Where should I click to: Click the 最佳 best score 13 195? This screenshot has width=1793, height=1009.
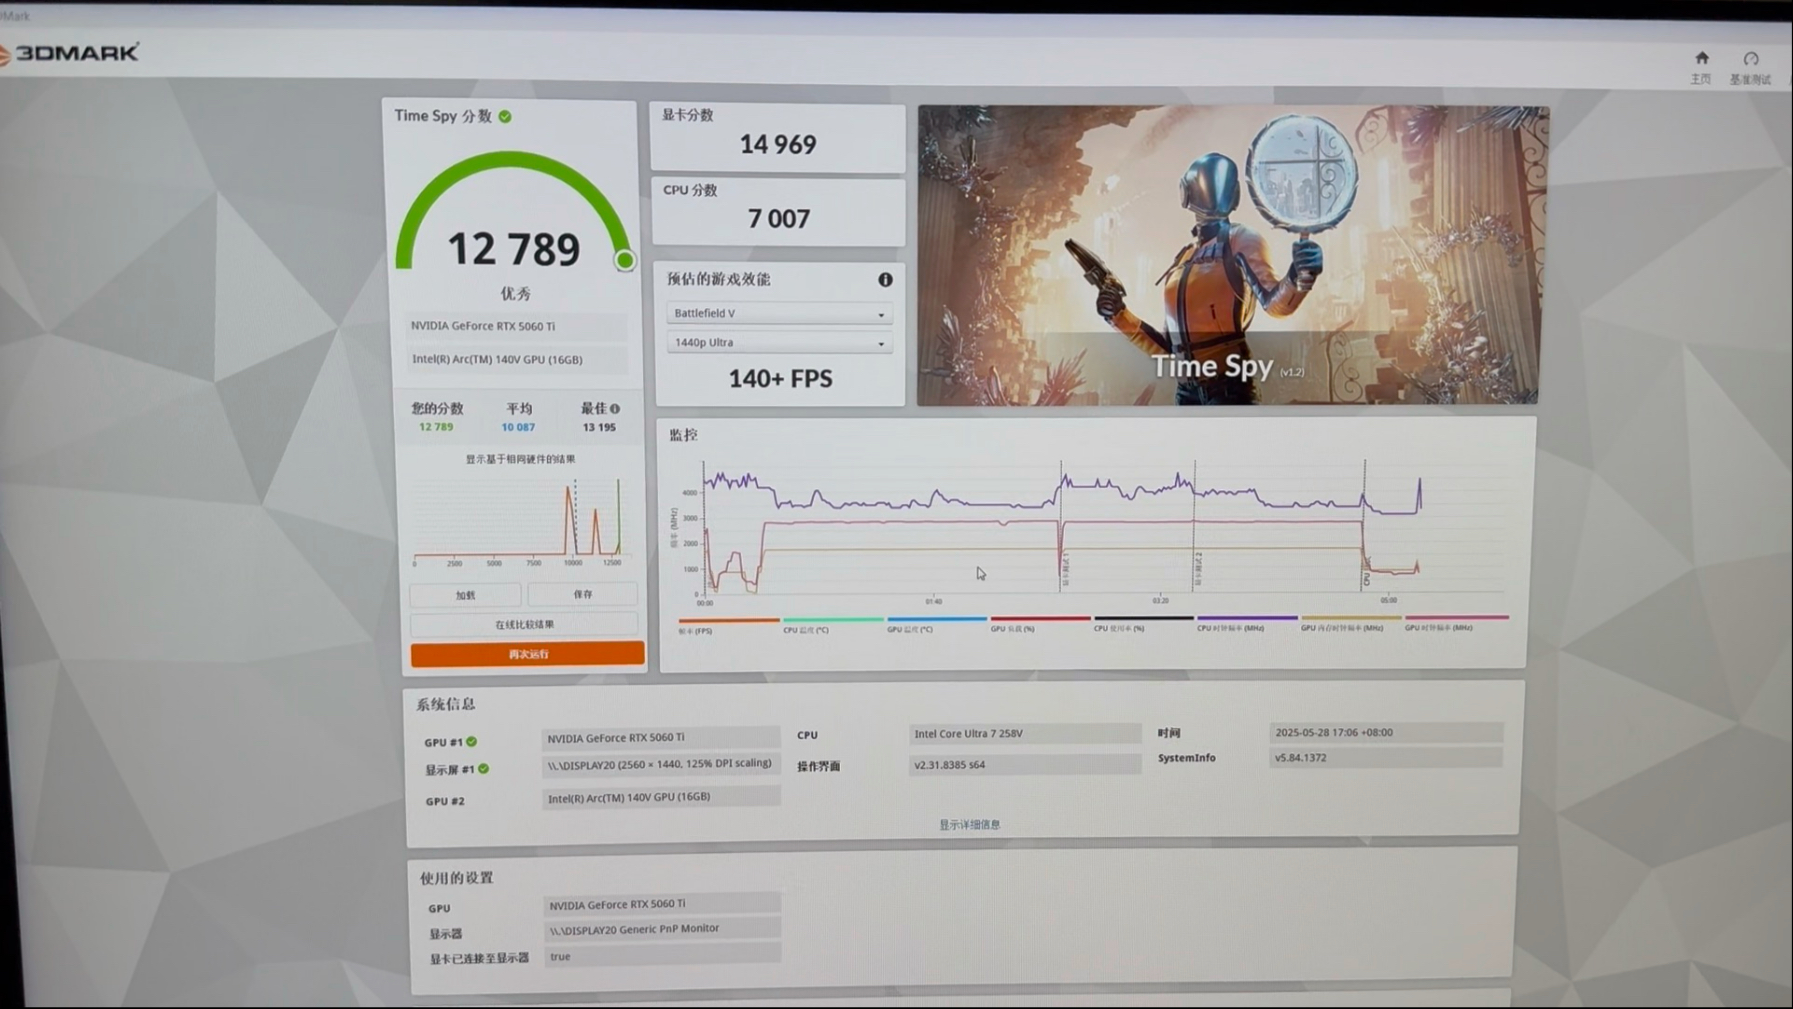(x=599, y=427)
